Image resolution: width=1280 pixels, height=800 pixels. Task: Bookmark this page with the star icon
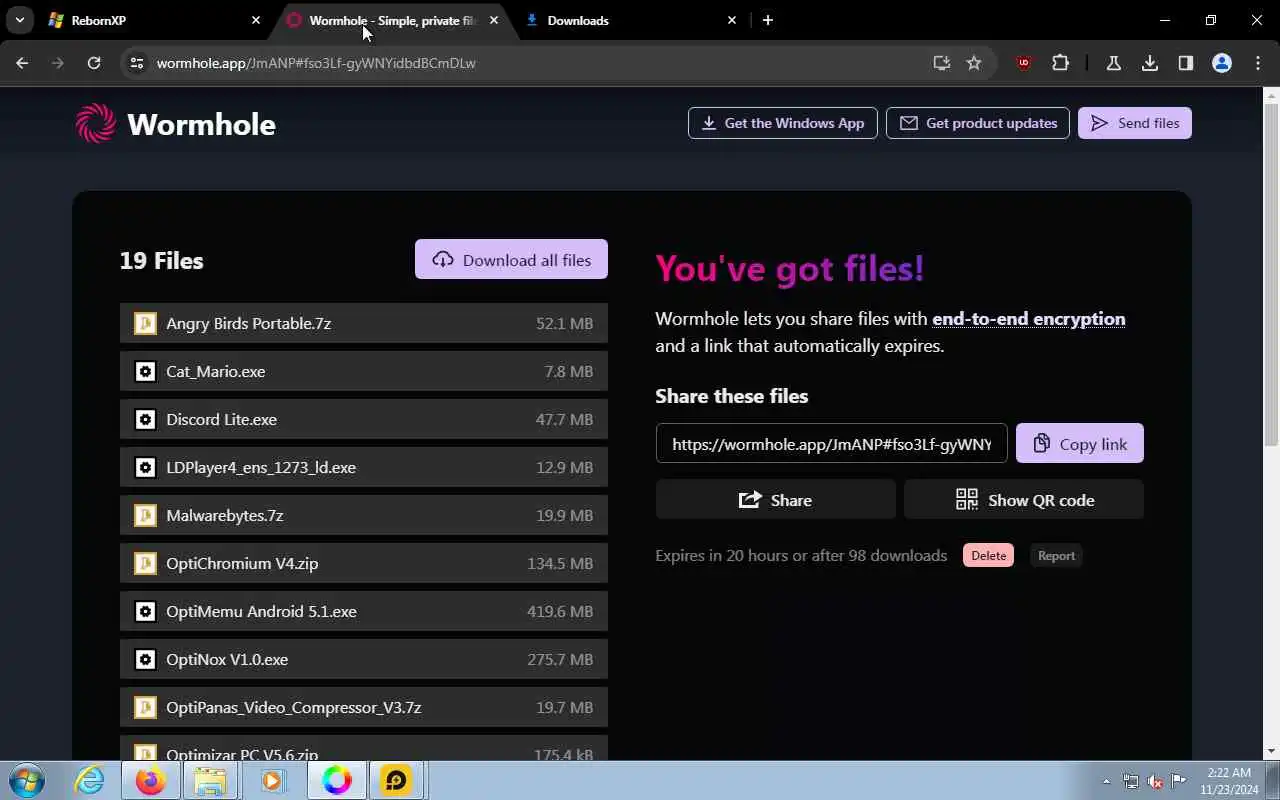click(x=974, y=63)
